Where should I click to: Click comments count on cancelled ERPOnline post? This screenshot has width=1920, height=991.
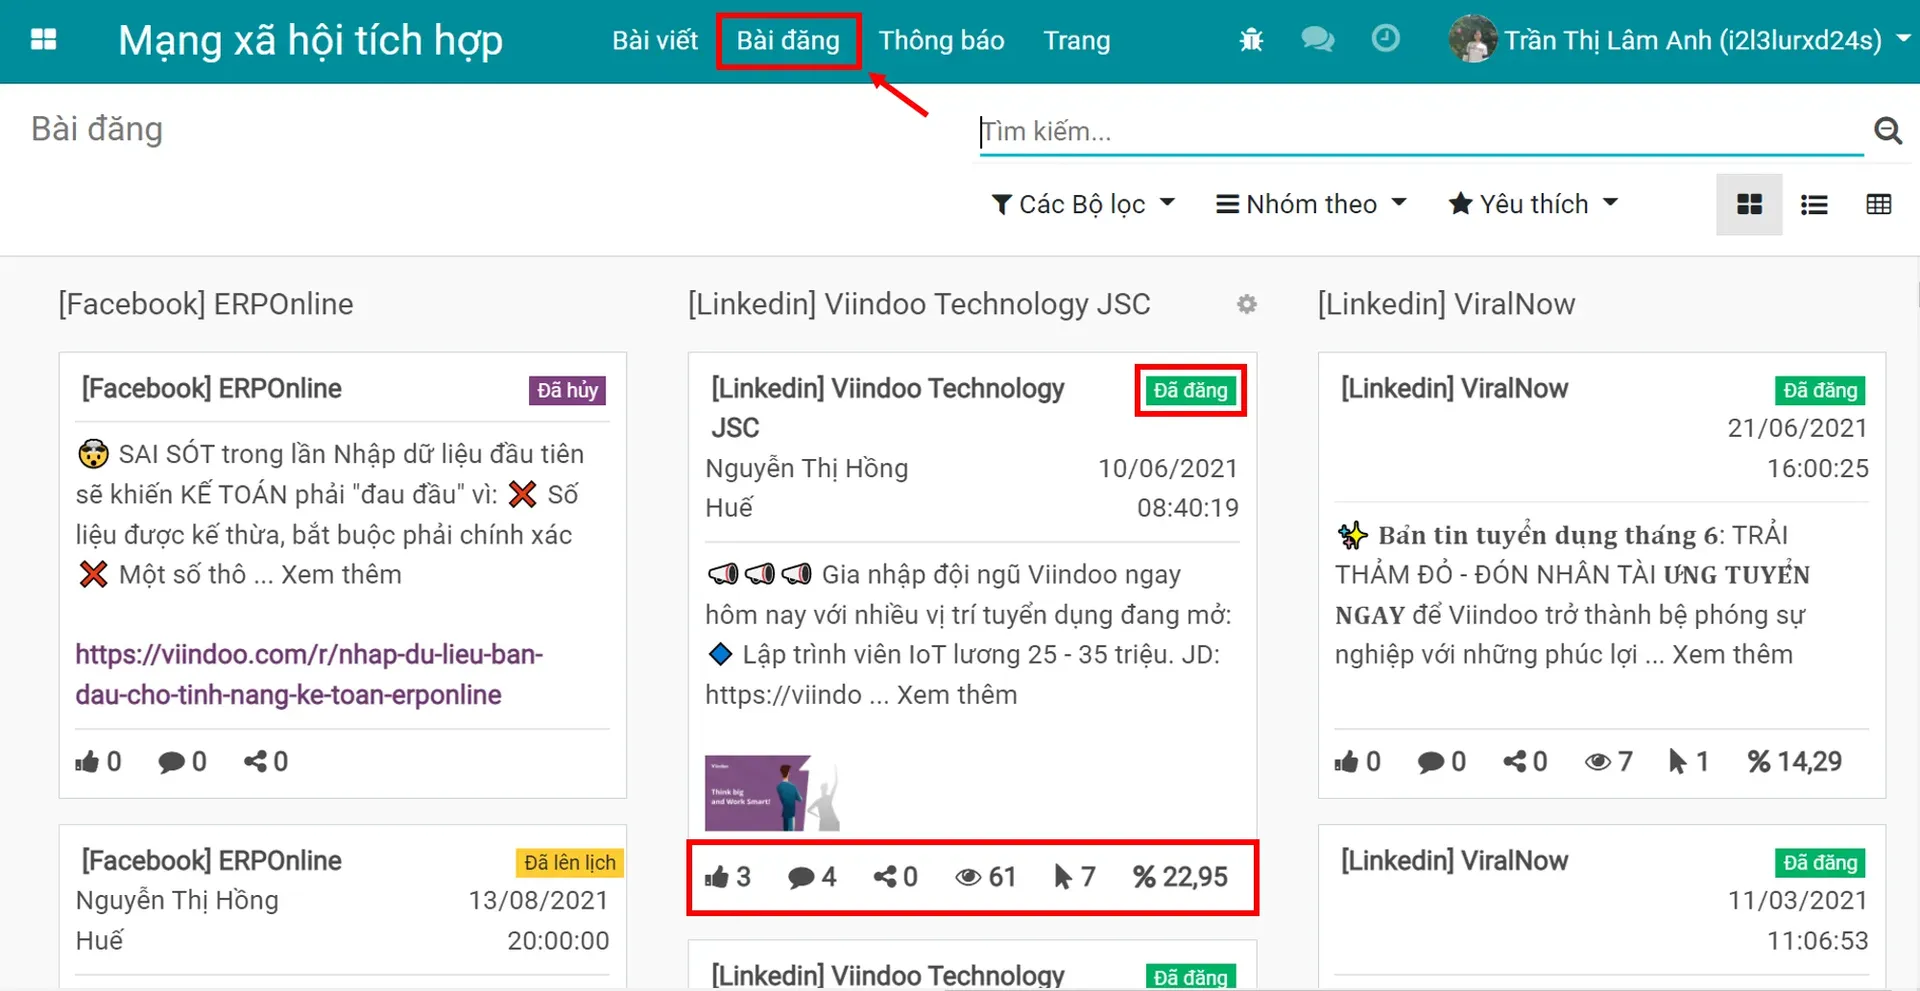click(x=182, y=762)
